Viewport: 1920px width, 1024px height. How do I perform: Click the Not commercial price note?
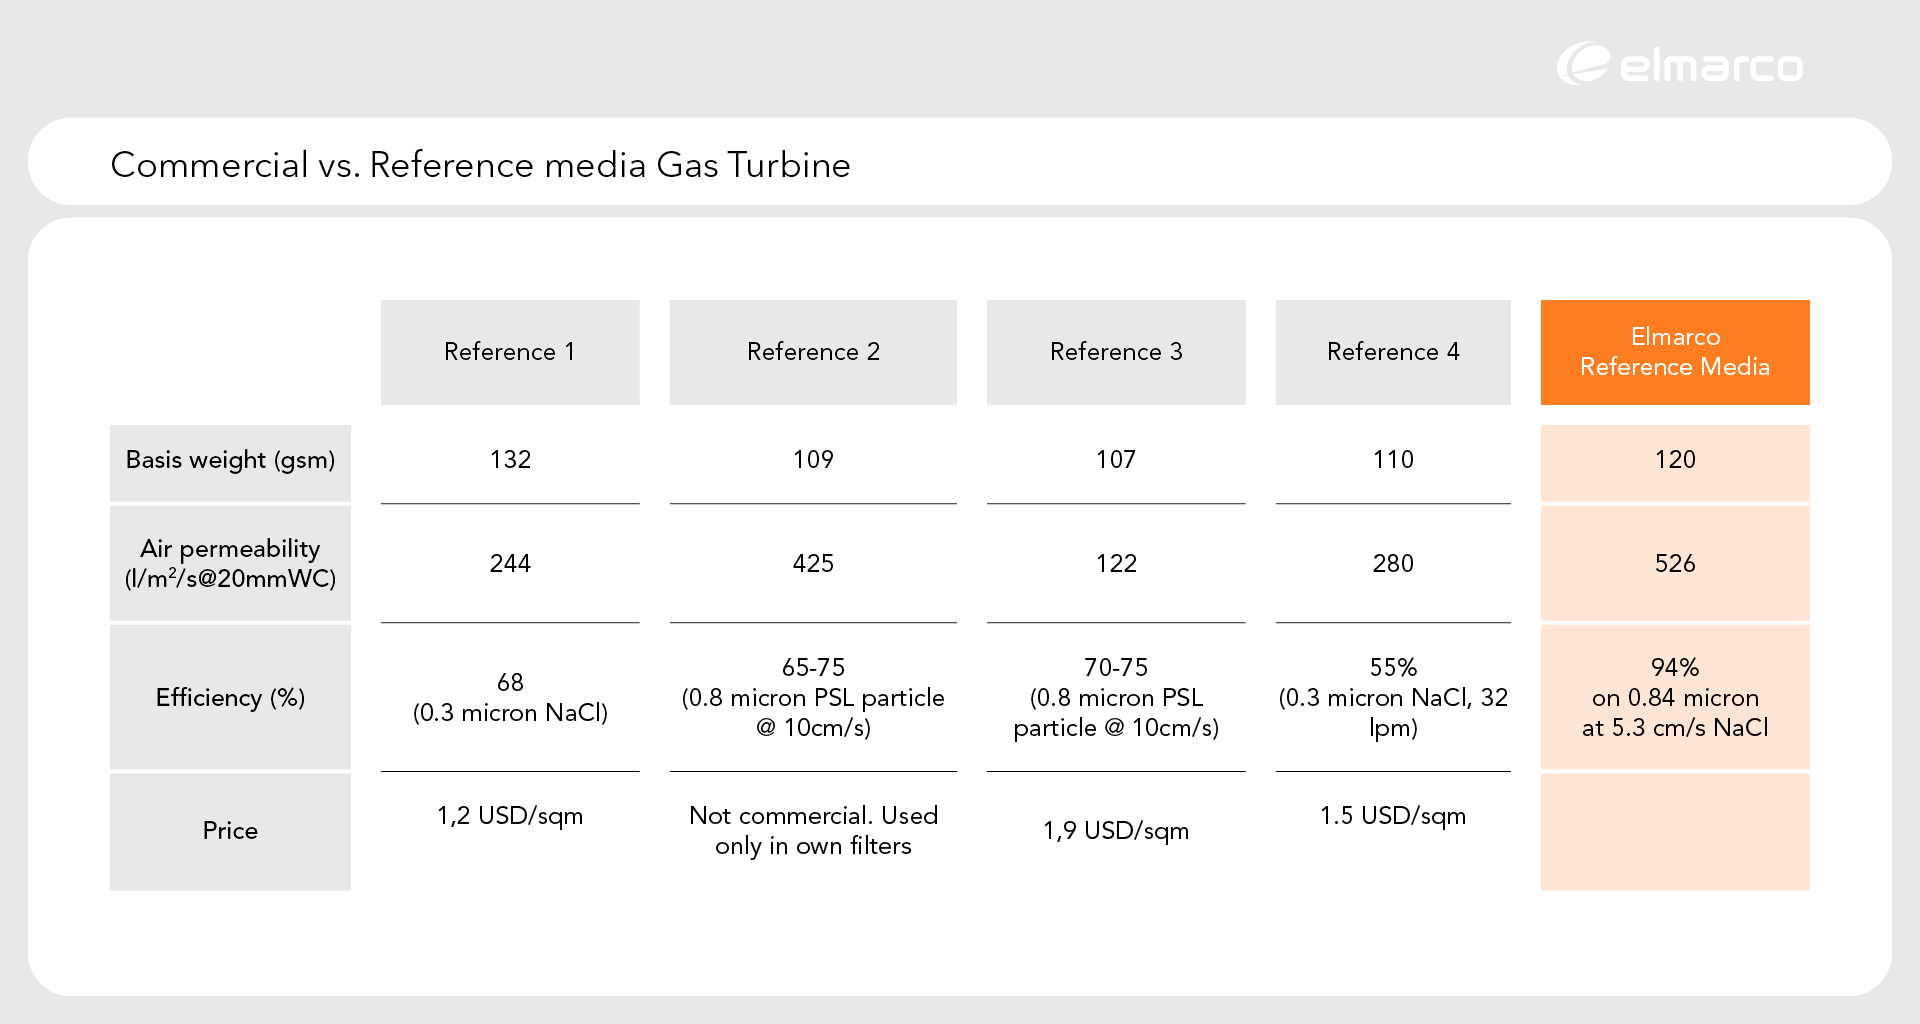tap(813, 830)
